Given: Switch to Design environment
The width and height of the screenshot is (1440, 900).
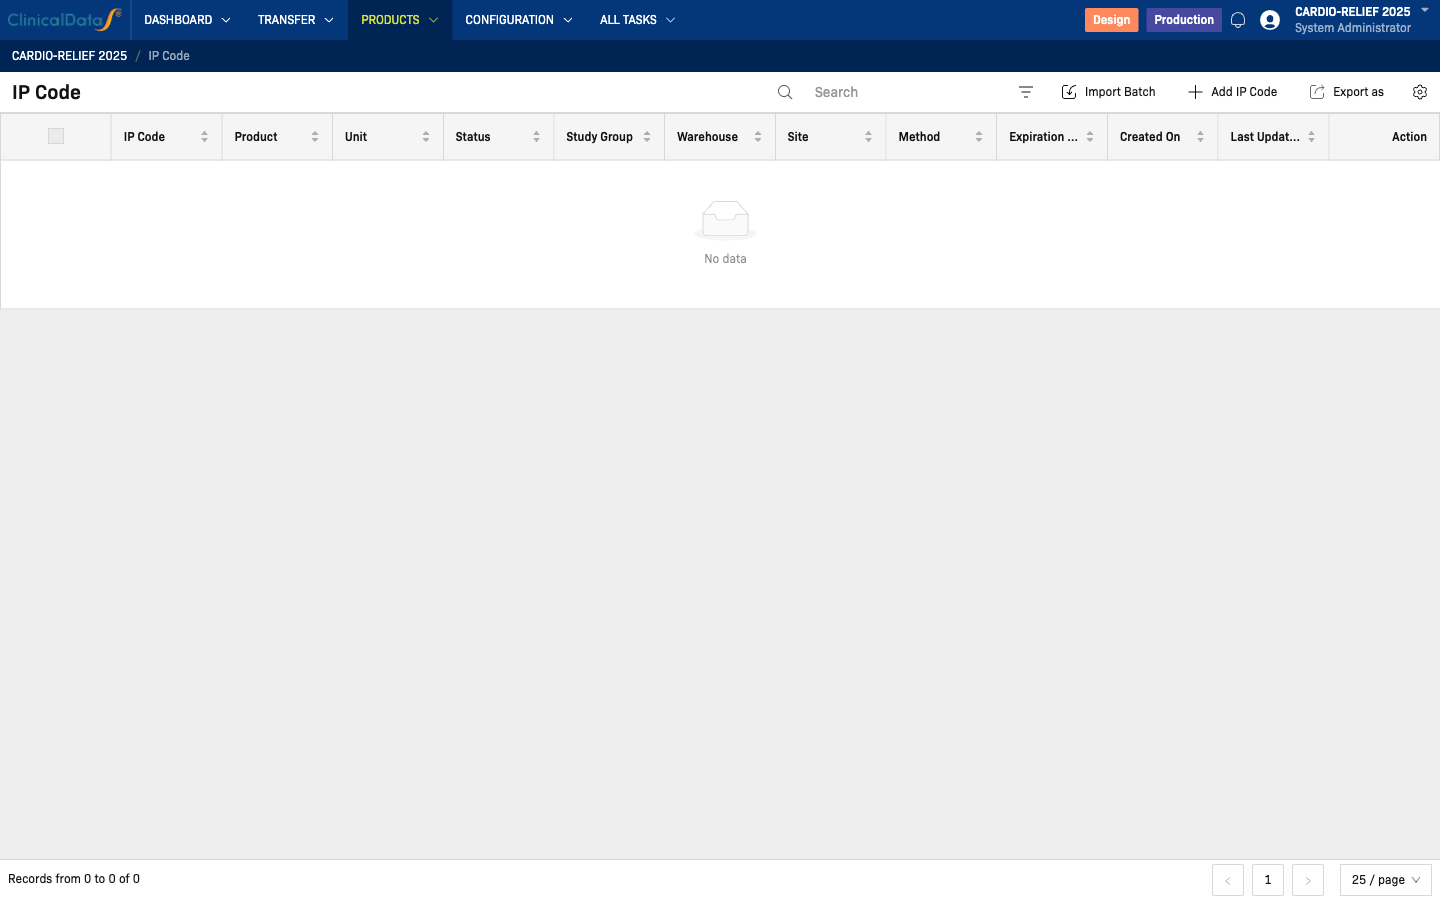Looking at the screenshot, I should 1111,20.
